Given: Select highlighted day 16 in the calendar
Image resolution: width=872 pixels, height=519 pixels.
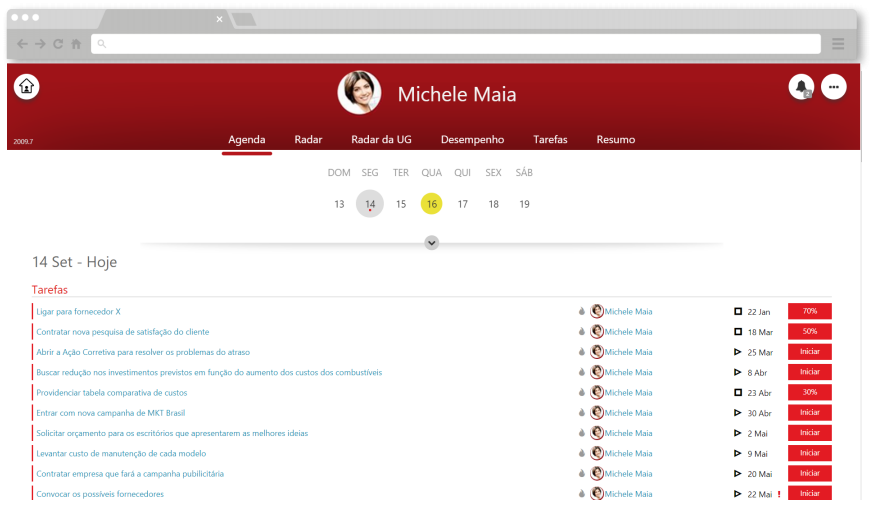Looking at the screenshot, I should click(x=432, y=204).
